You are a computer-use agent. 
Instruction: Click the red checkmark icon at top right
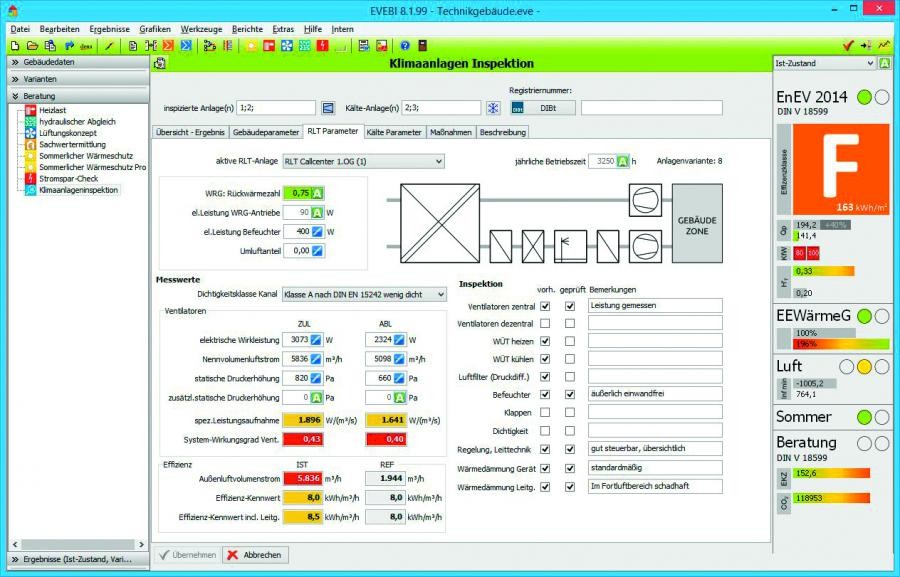pos(848,46)
